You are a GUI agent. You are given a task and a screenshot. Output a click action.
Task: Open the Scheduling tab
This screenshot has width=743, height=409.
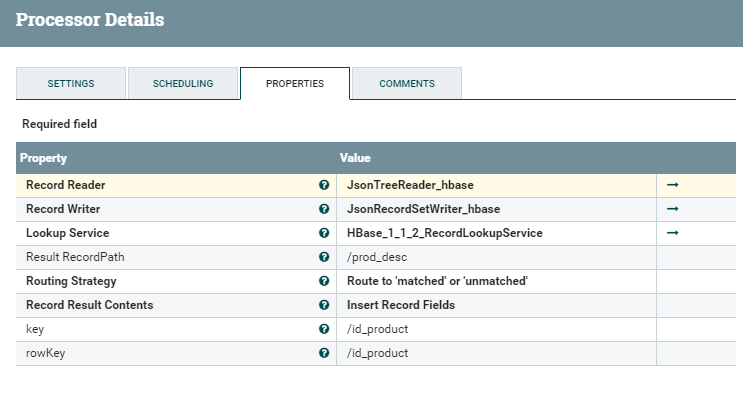pos(183,84)
